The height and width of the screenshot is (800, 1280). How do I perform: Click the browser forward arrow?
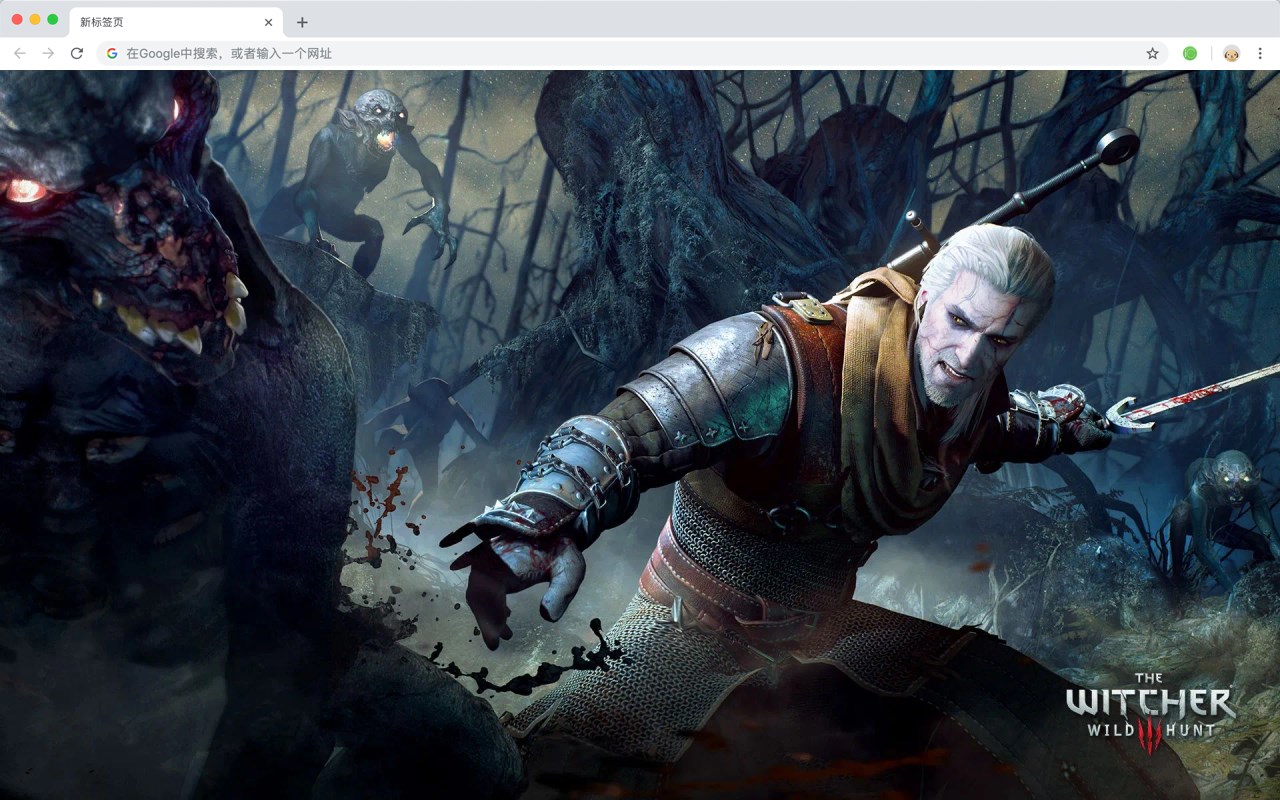coord(48,53)
